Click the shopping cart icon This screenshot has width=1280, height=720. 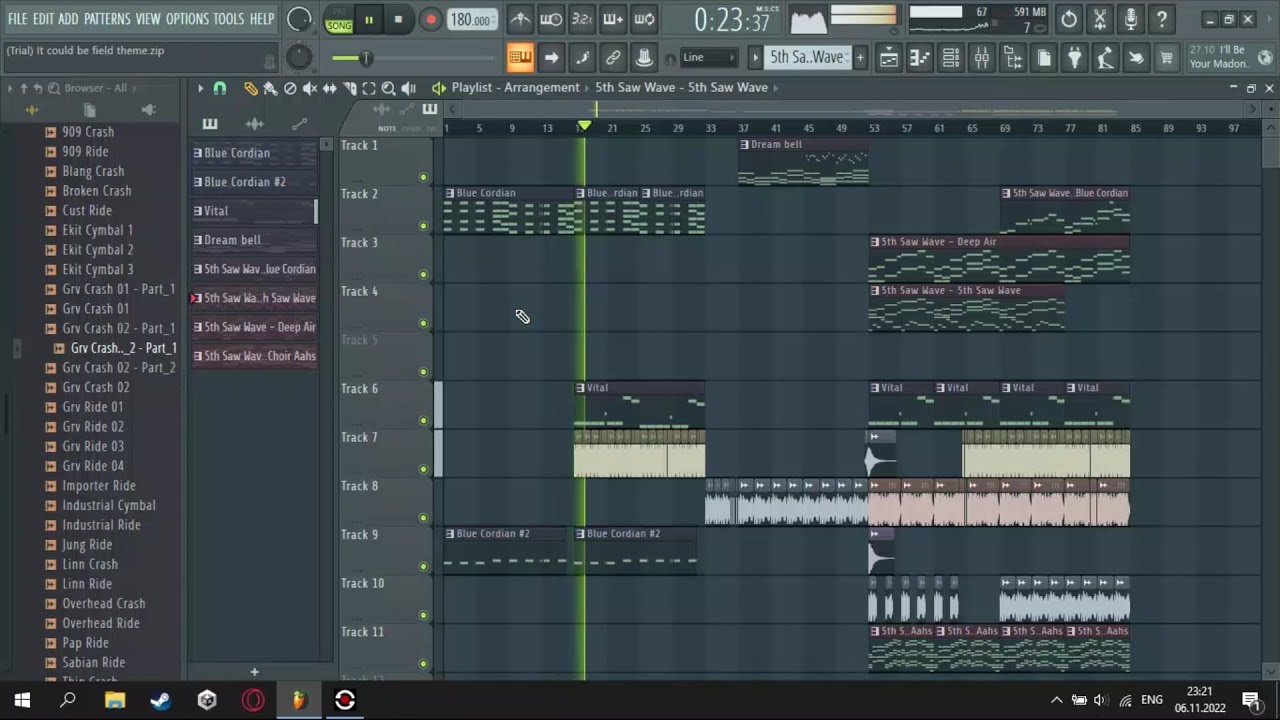click(x=1166, y=58)
